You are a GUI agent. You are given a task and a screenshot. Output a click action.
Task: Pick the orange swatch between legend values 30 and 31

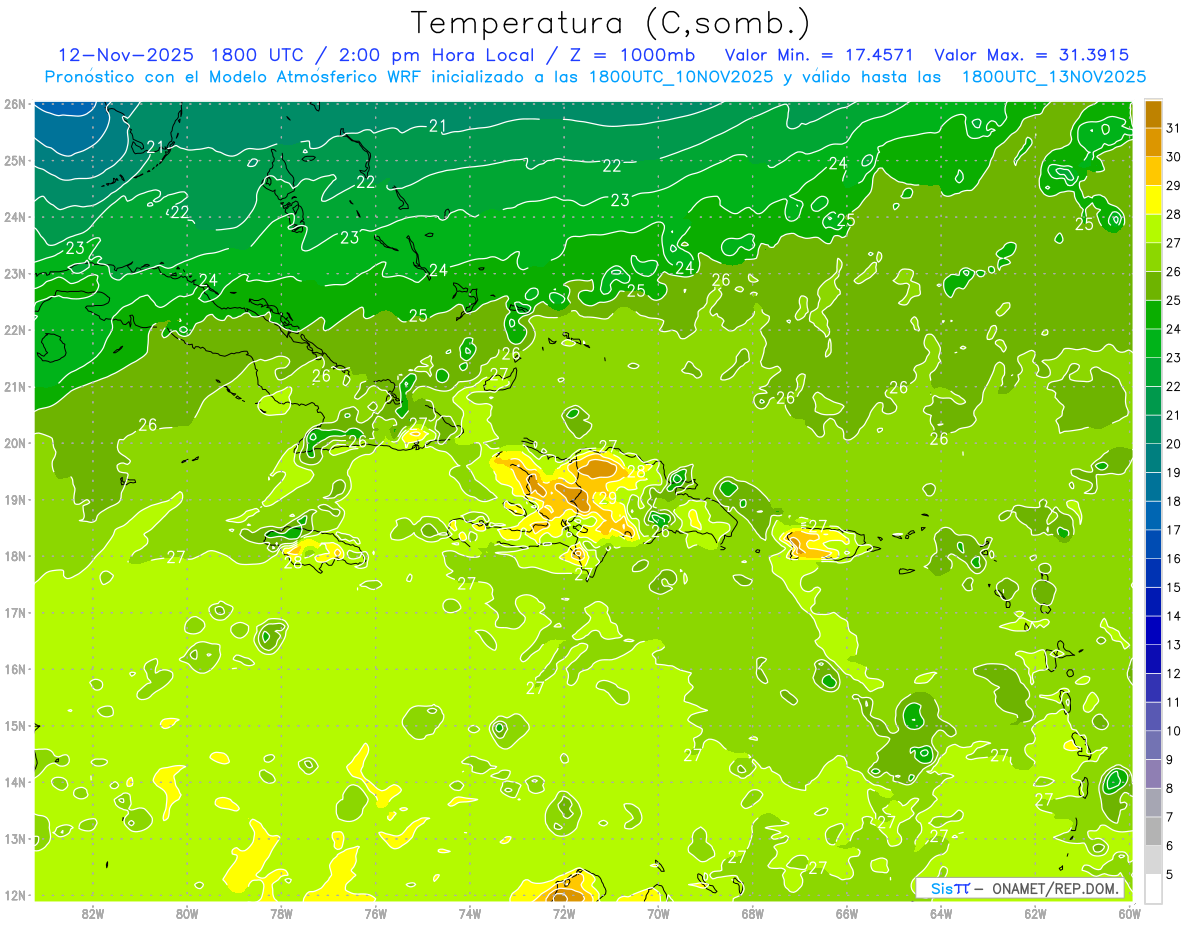(x=1153, y=142)
